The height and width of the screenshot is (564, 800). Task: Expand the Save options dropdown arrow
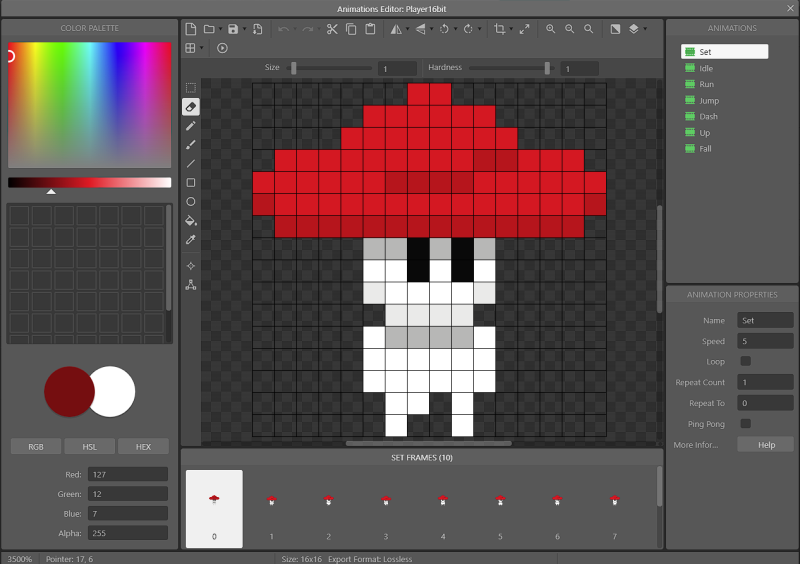coord(244,29)
